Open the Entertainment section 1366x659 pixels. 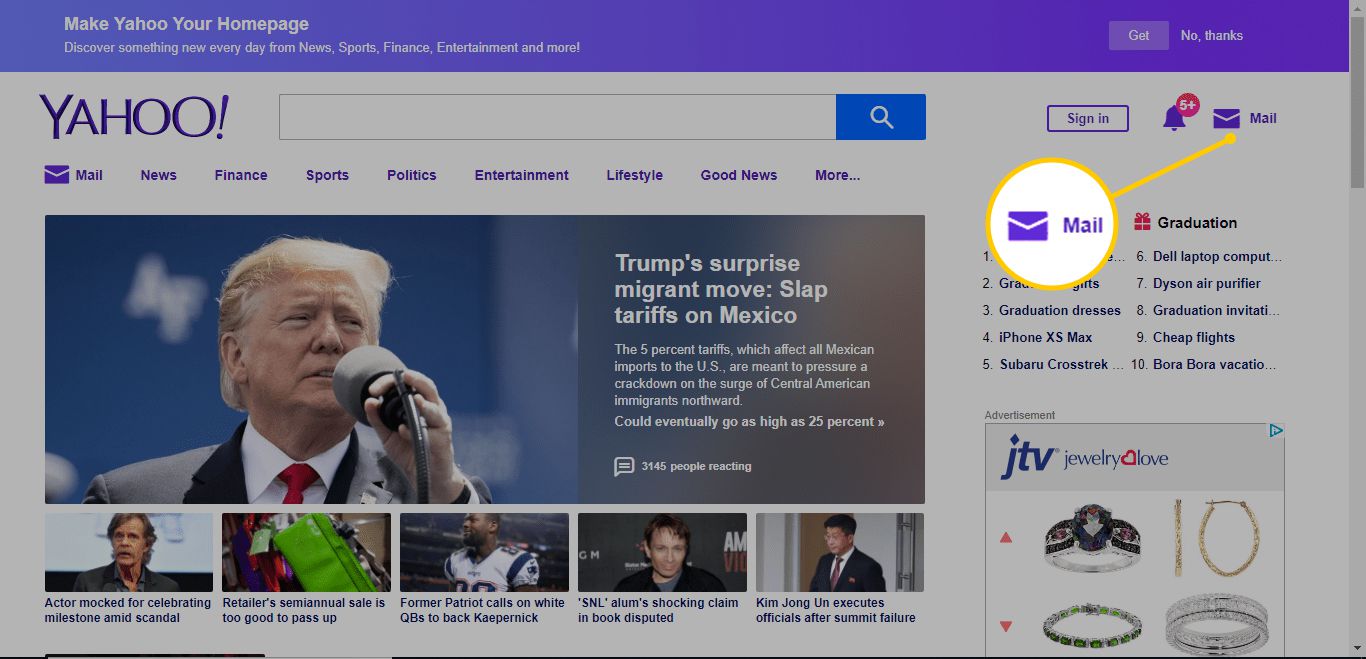pyautogui.click(x=522, y=175)
